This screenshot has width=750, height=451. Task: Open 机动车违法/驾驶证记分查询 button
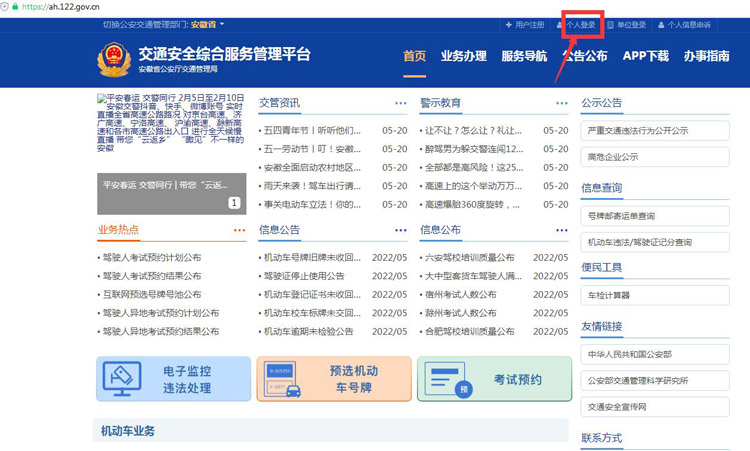(x=655, y=242)
